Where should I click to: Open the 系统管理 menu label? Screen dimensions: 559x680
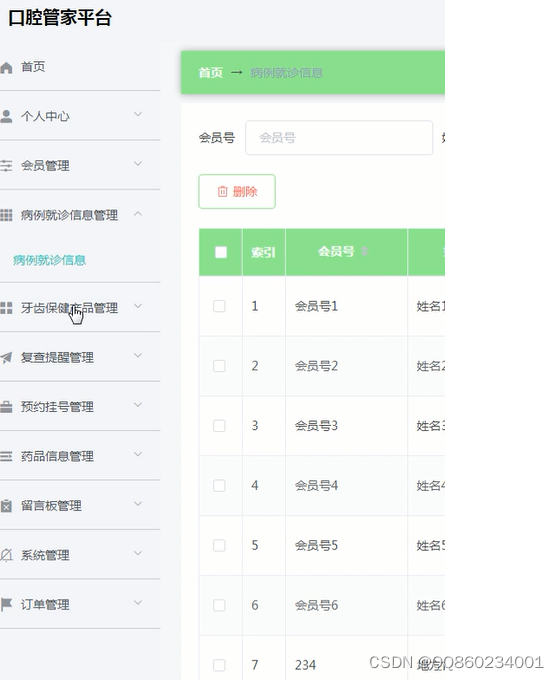pyautogui.click(x=45, y=555)
